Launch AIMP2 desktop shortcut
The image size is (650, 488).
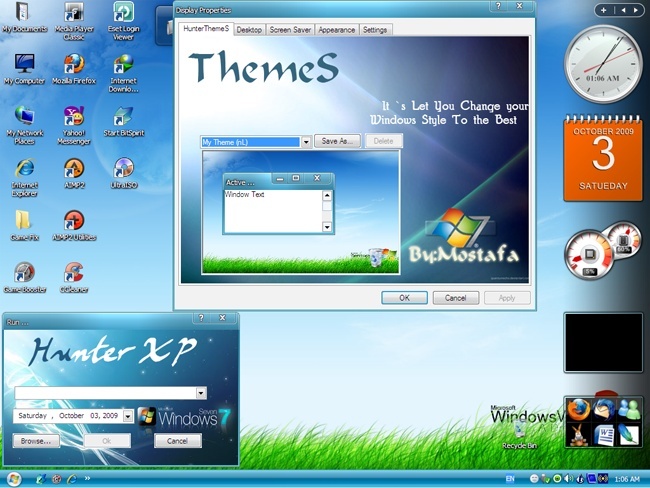[74, 173]
